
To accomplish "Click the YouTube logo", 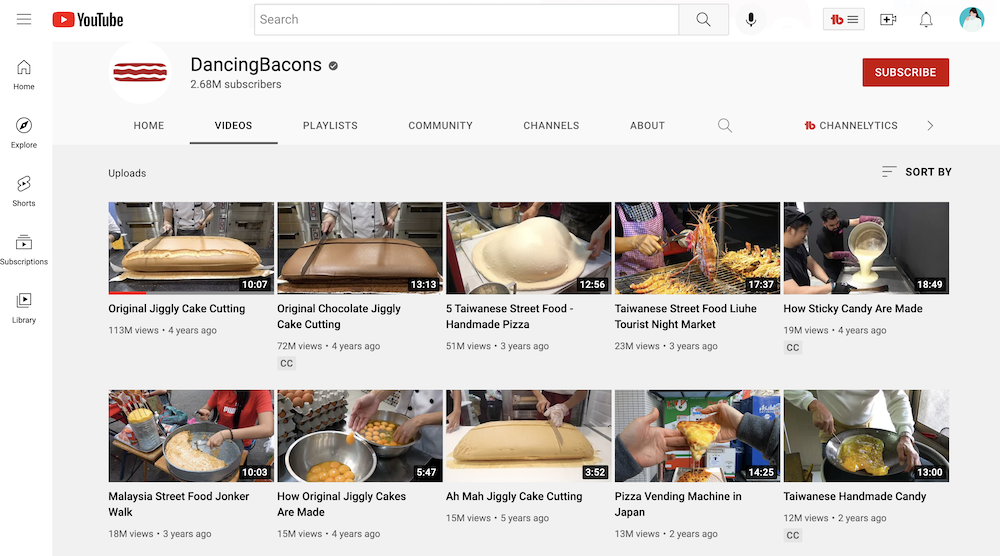I will point(88,20).
